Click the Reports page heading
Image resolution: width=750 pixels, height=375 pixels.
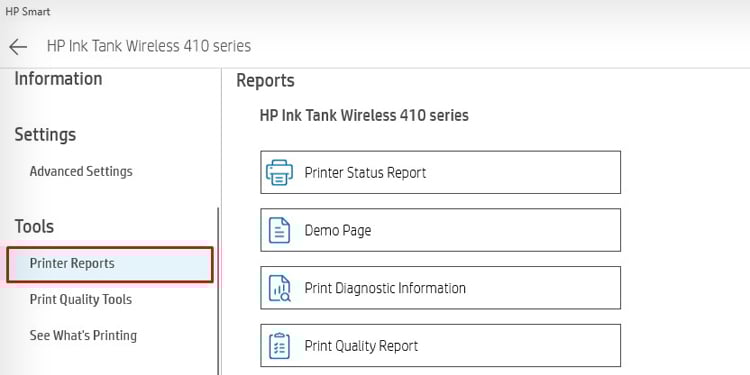click(x=265, y=80)
